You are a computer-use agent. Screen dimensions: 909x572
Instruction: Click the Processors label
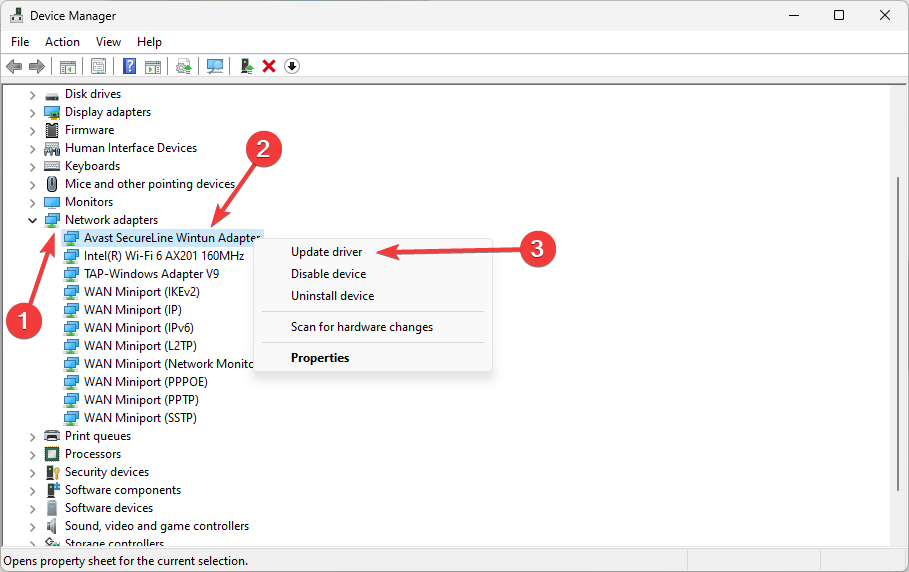pos(93,454)
